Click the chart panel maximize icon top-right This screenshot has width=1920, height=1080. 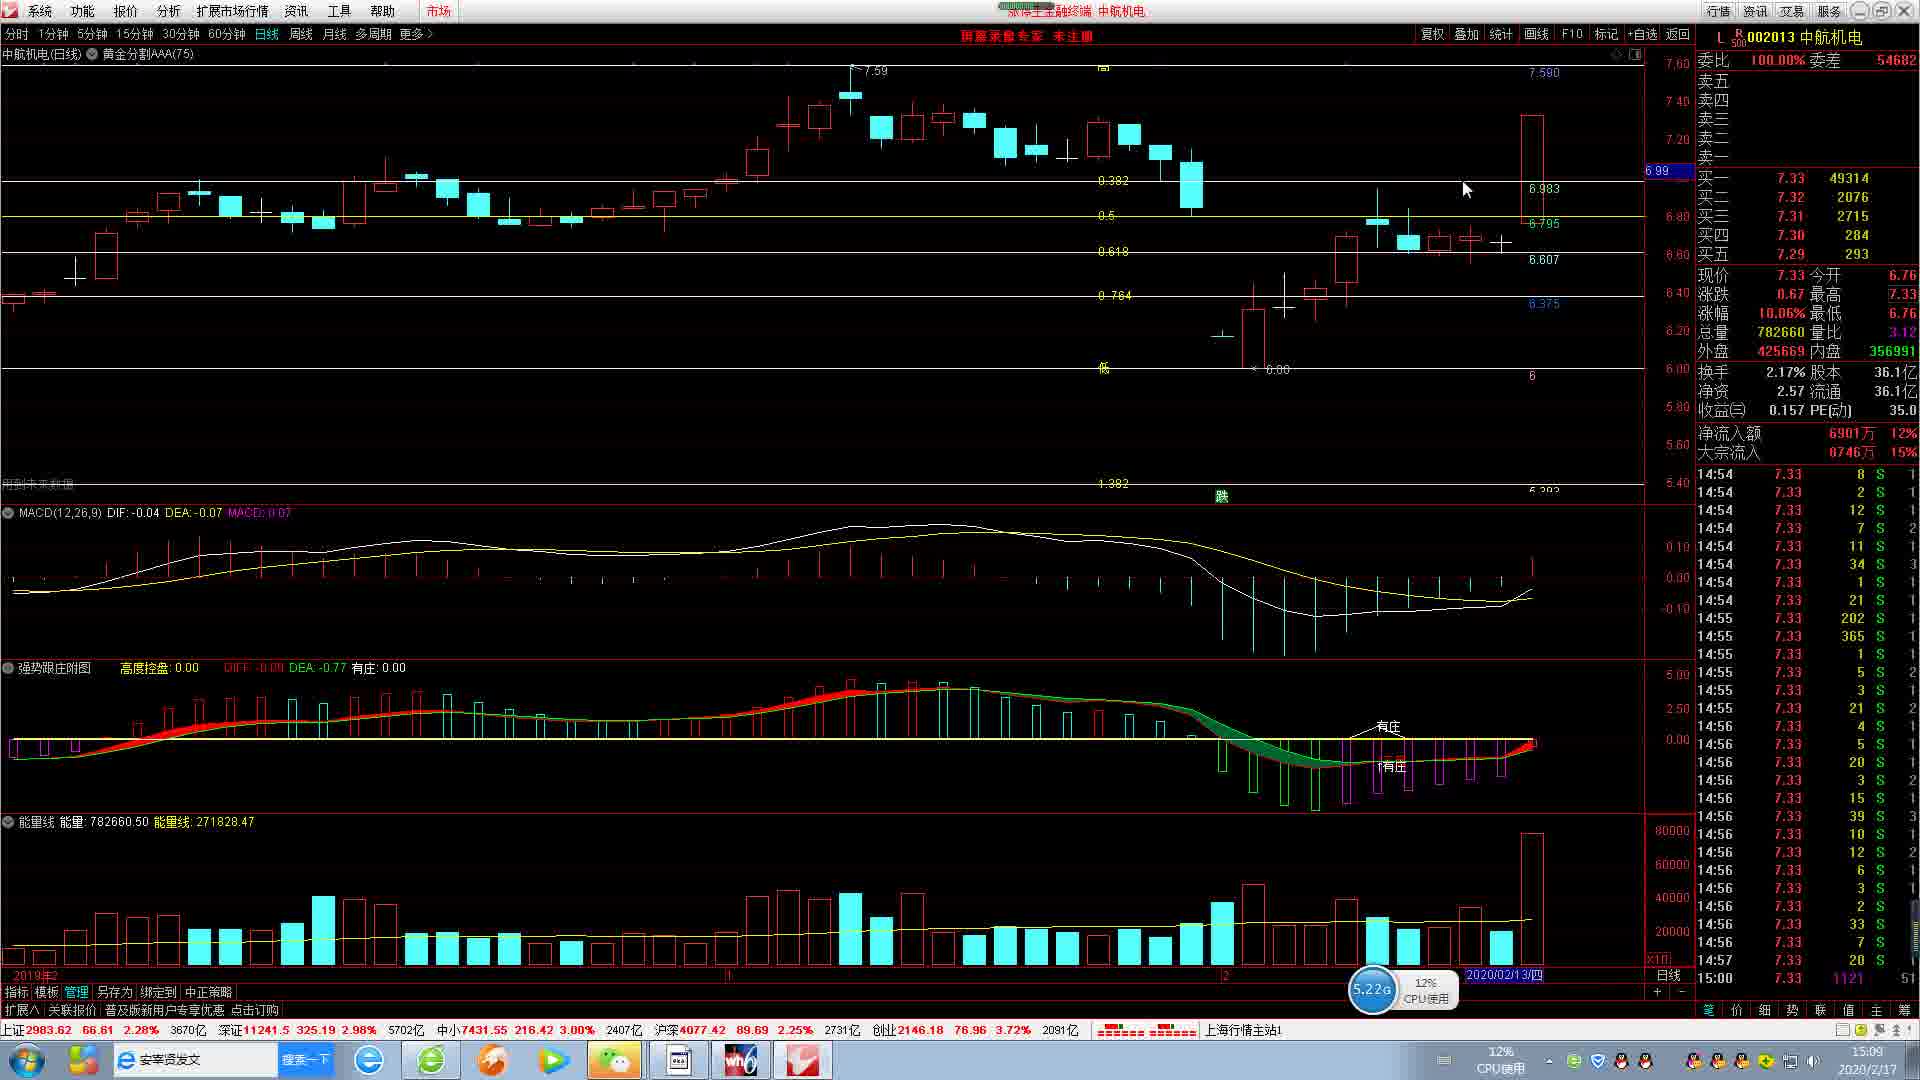(1636, 55)
